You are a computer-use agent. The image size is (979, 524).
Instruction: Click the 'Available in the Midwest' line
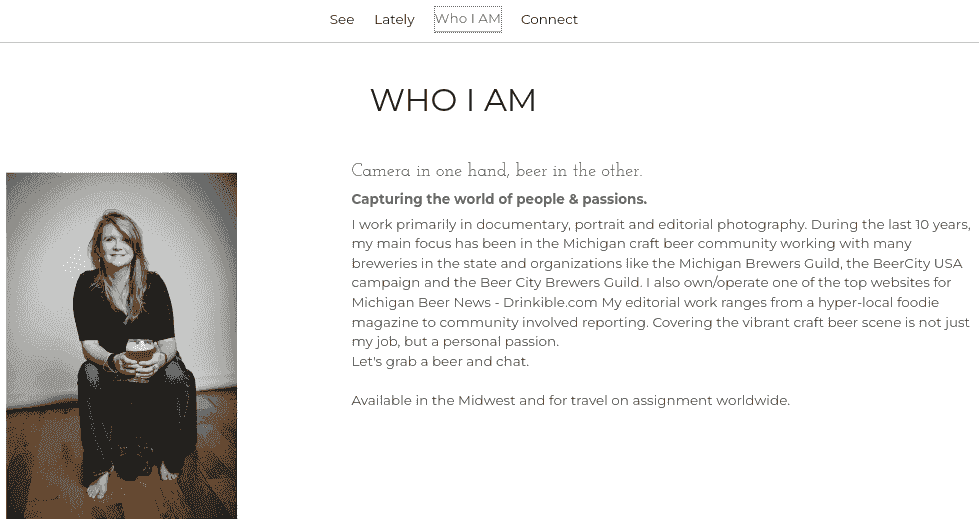pyautogui.click(x=571, y=400)
